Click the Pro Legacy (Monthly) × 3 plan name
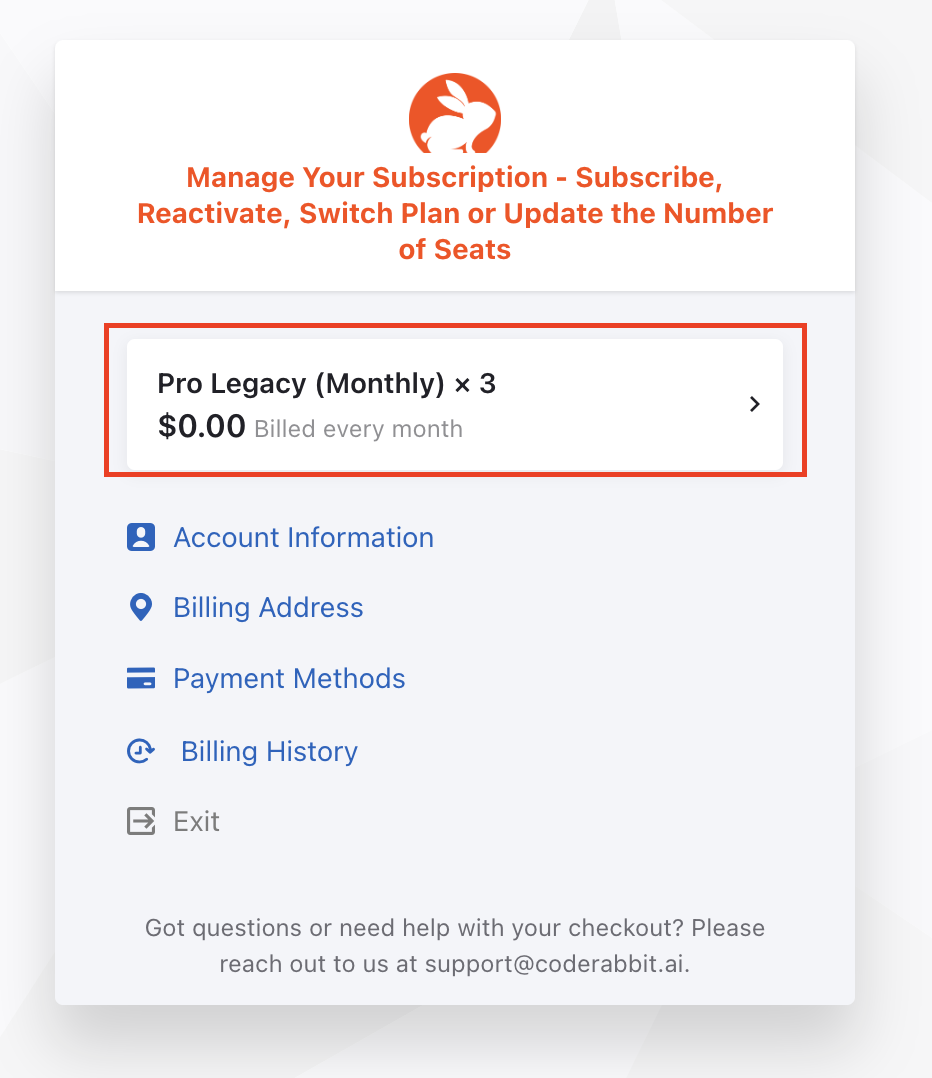This screenshot has width=932, height=1078. point(326,384)
